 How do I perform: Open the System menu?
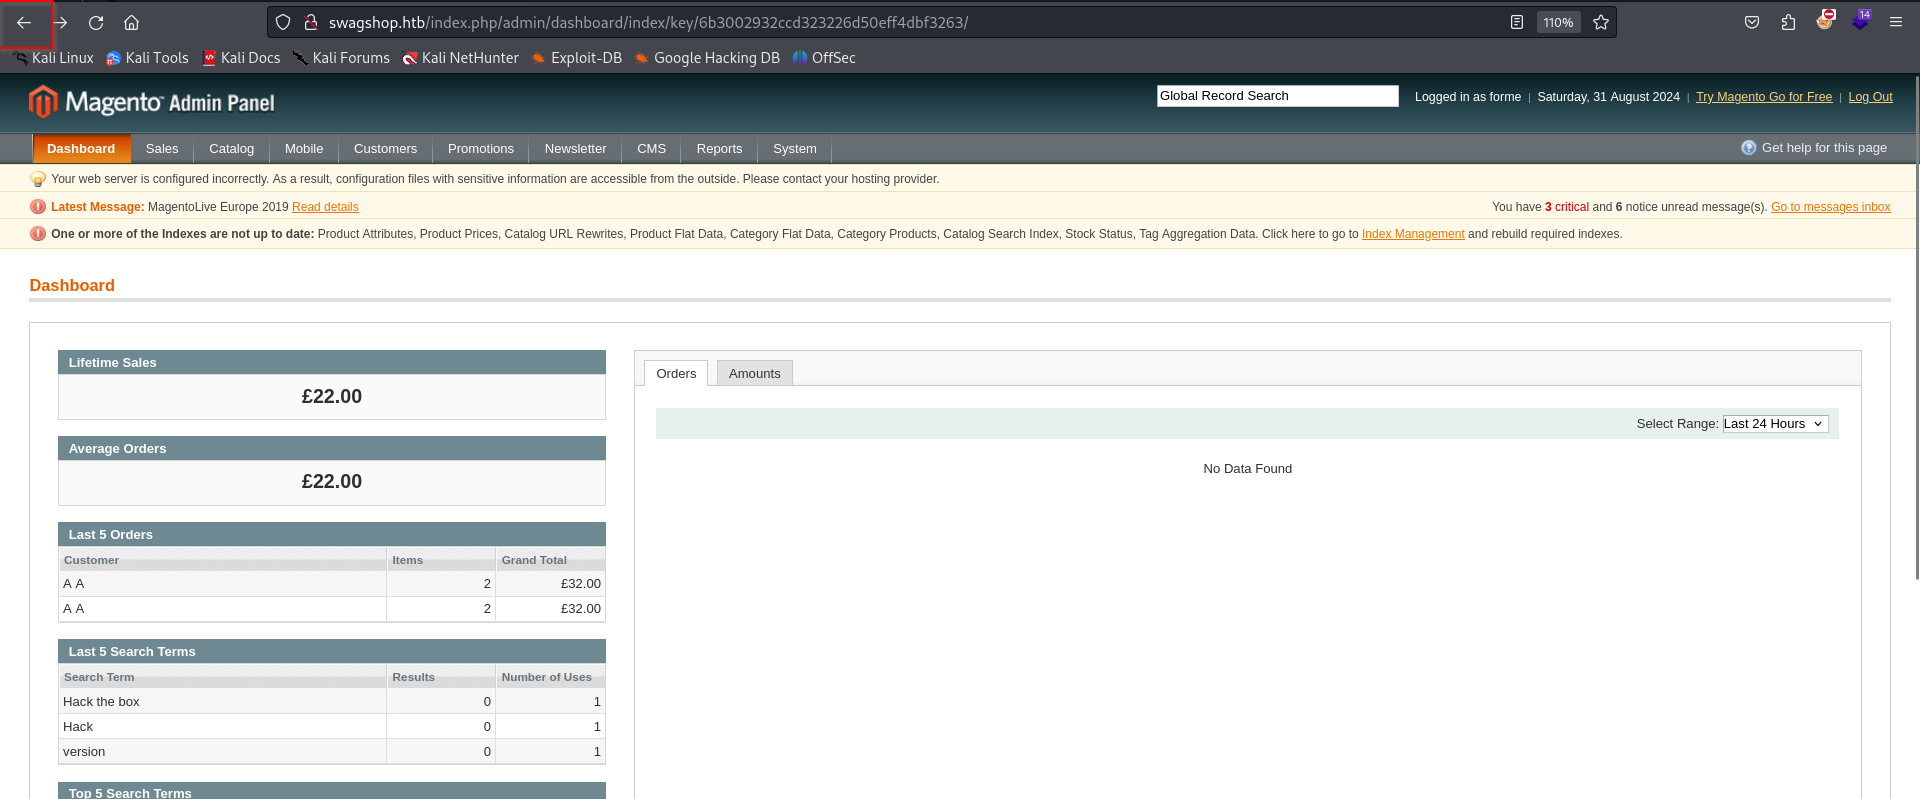click(794, 149)
